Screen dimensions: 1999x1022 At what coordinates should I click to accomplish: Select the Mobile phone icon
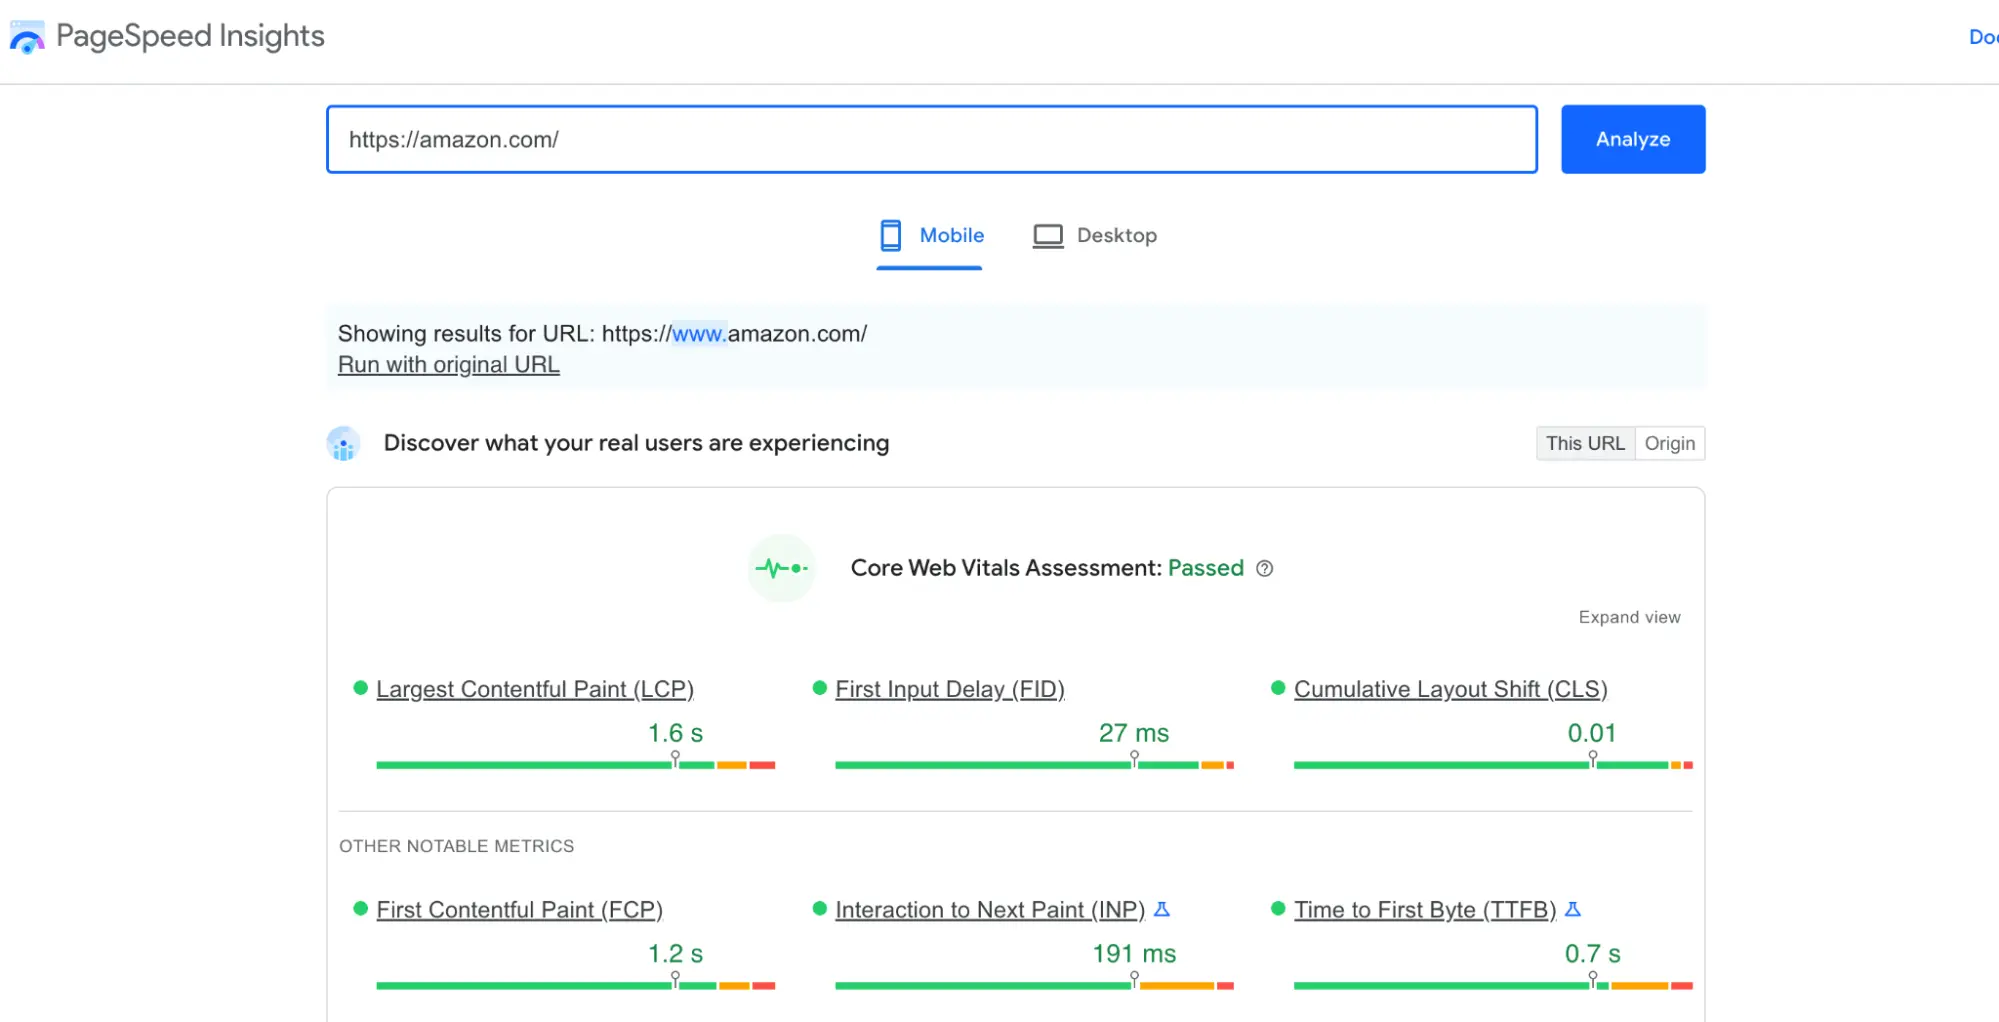click(x=890, y=235)
